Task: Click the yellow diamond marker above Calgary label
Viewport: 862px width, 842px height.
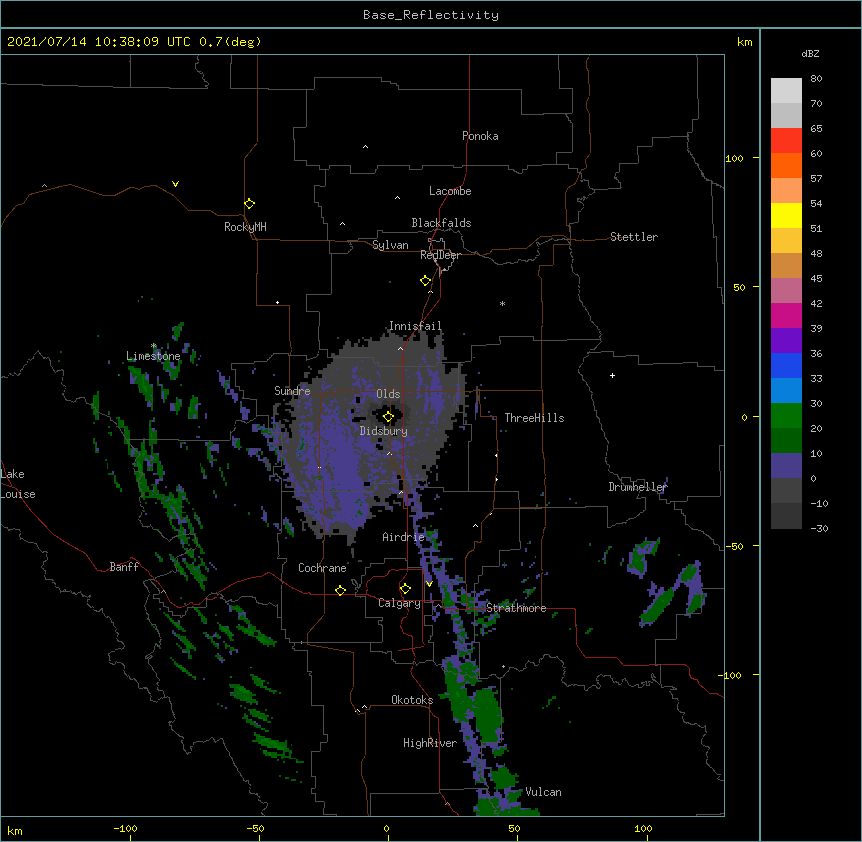Action: coord(405,589)
